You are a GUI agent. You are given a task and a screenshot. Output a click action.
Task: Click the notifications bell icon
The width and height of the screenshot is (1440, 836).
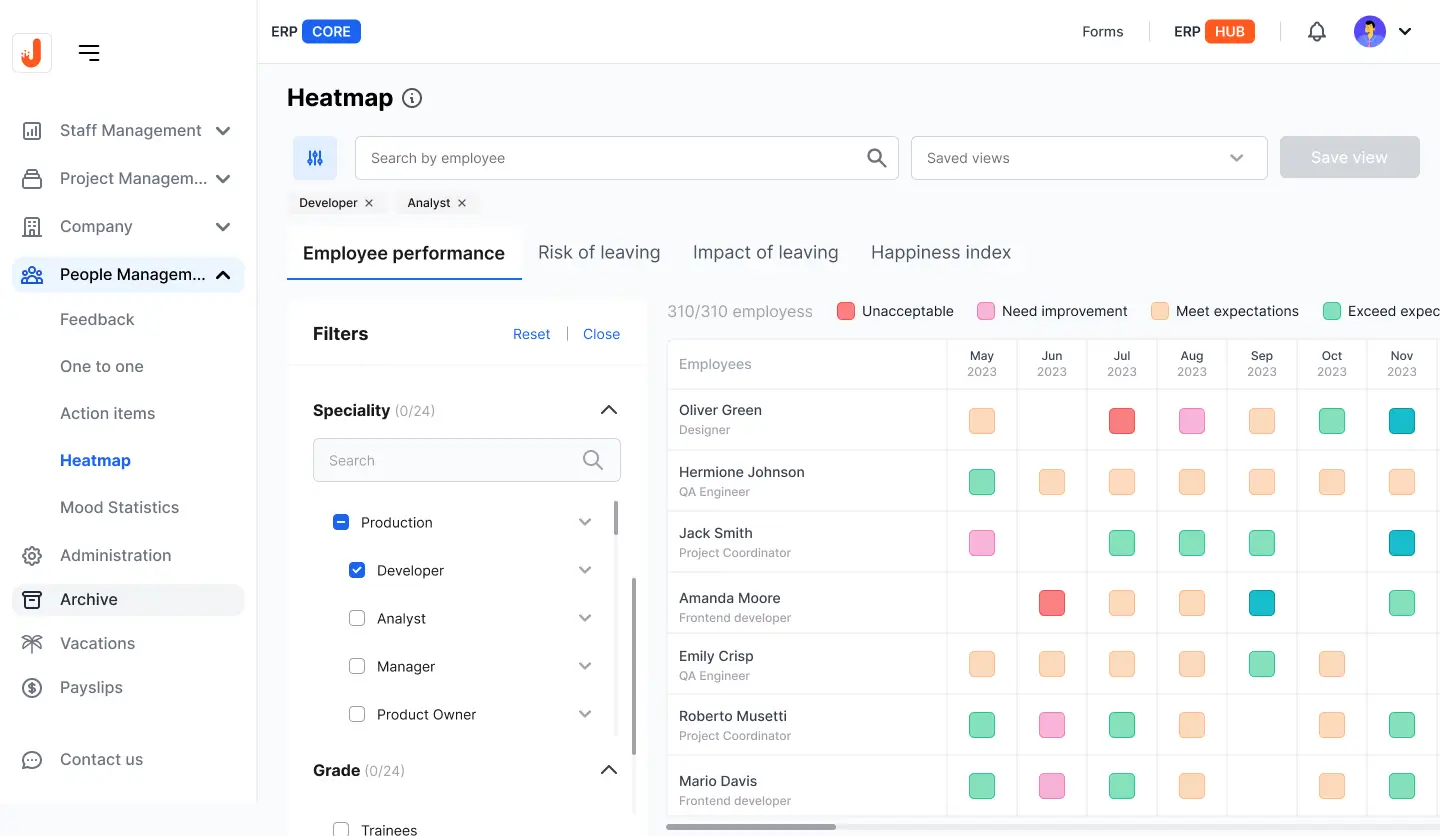click(x=1316, y=31)
